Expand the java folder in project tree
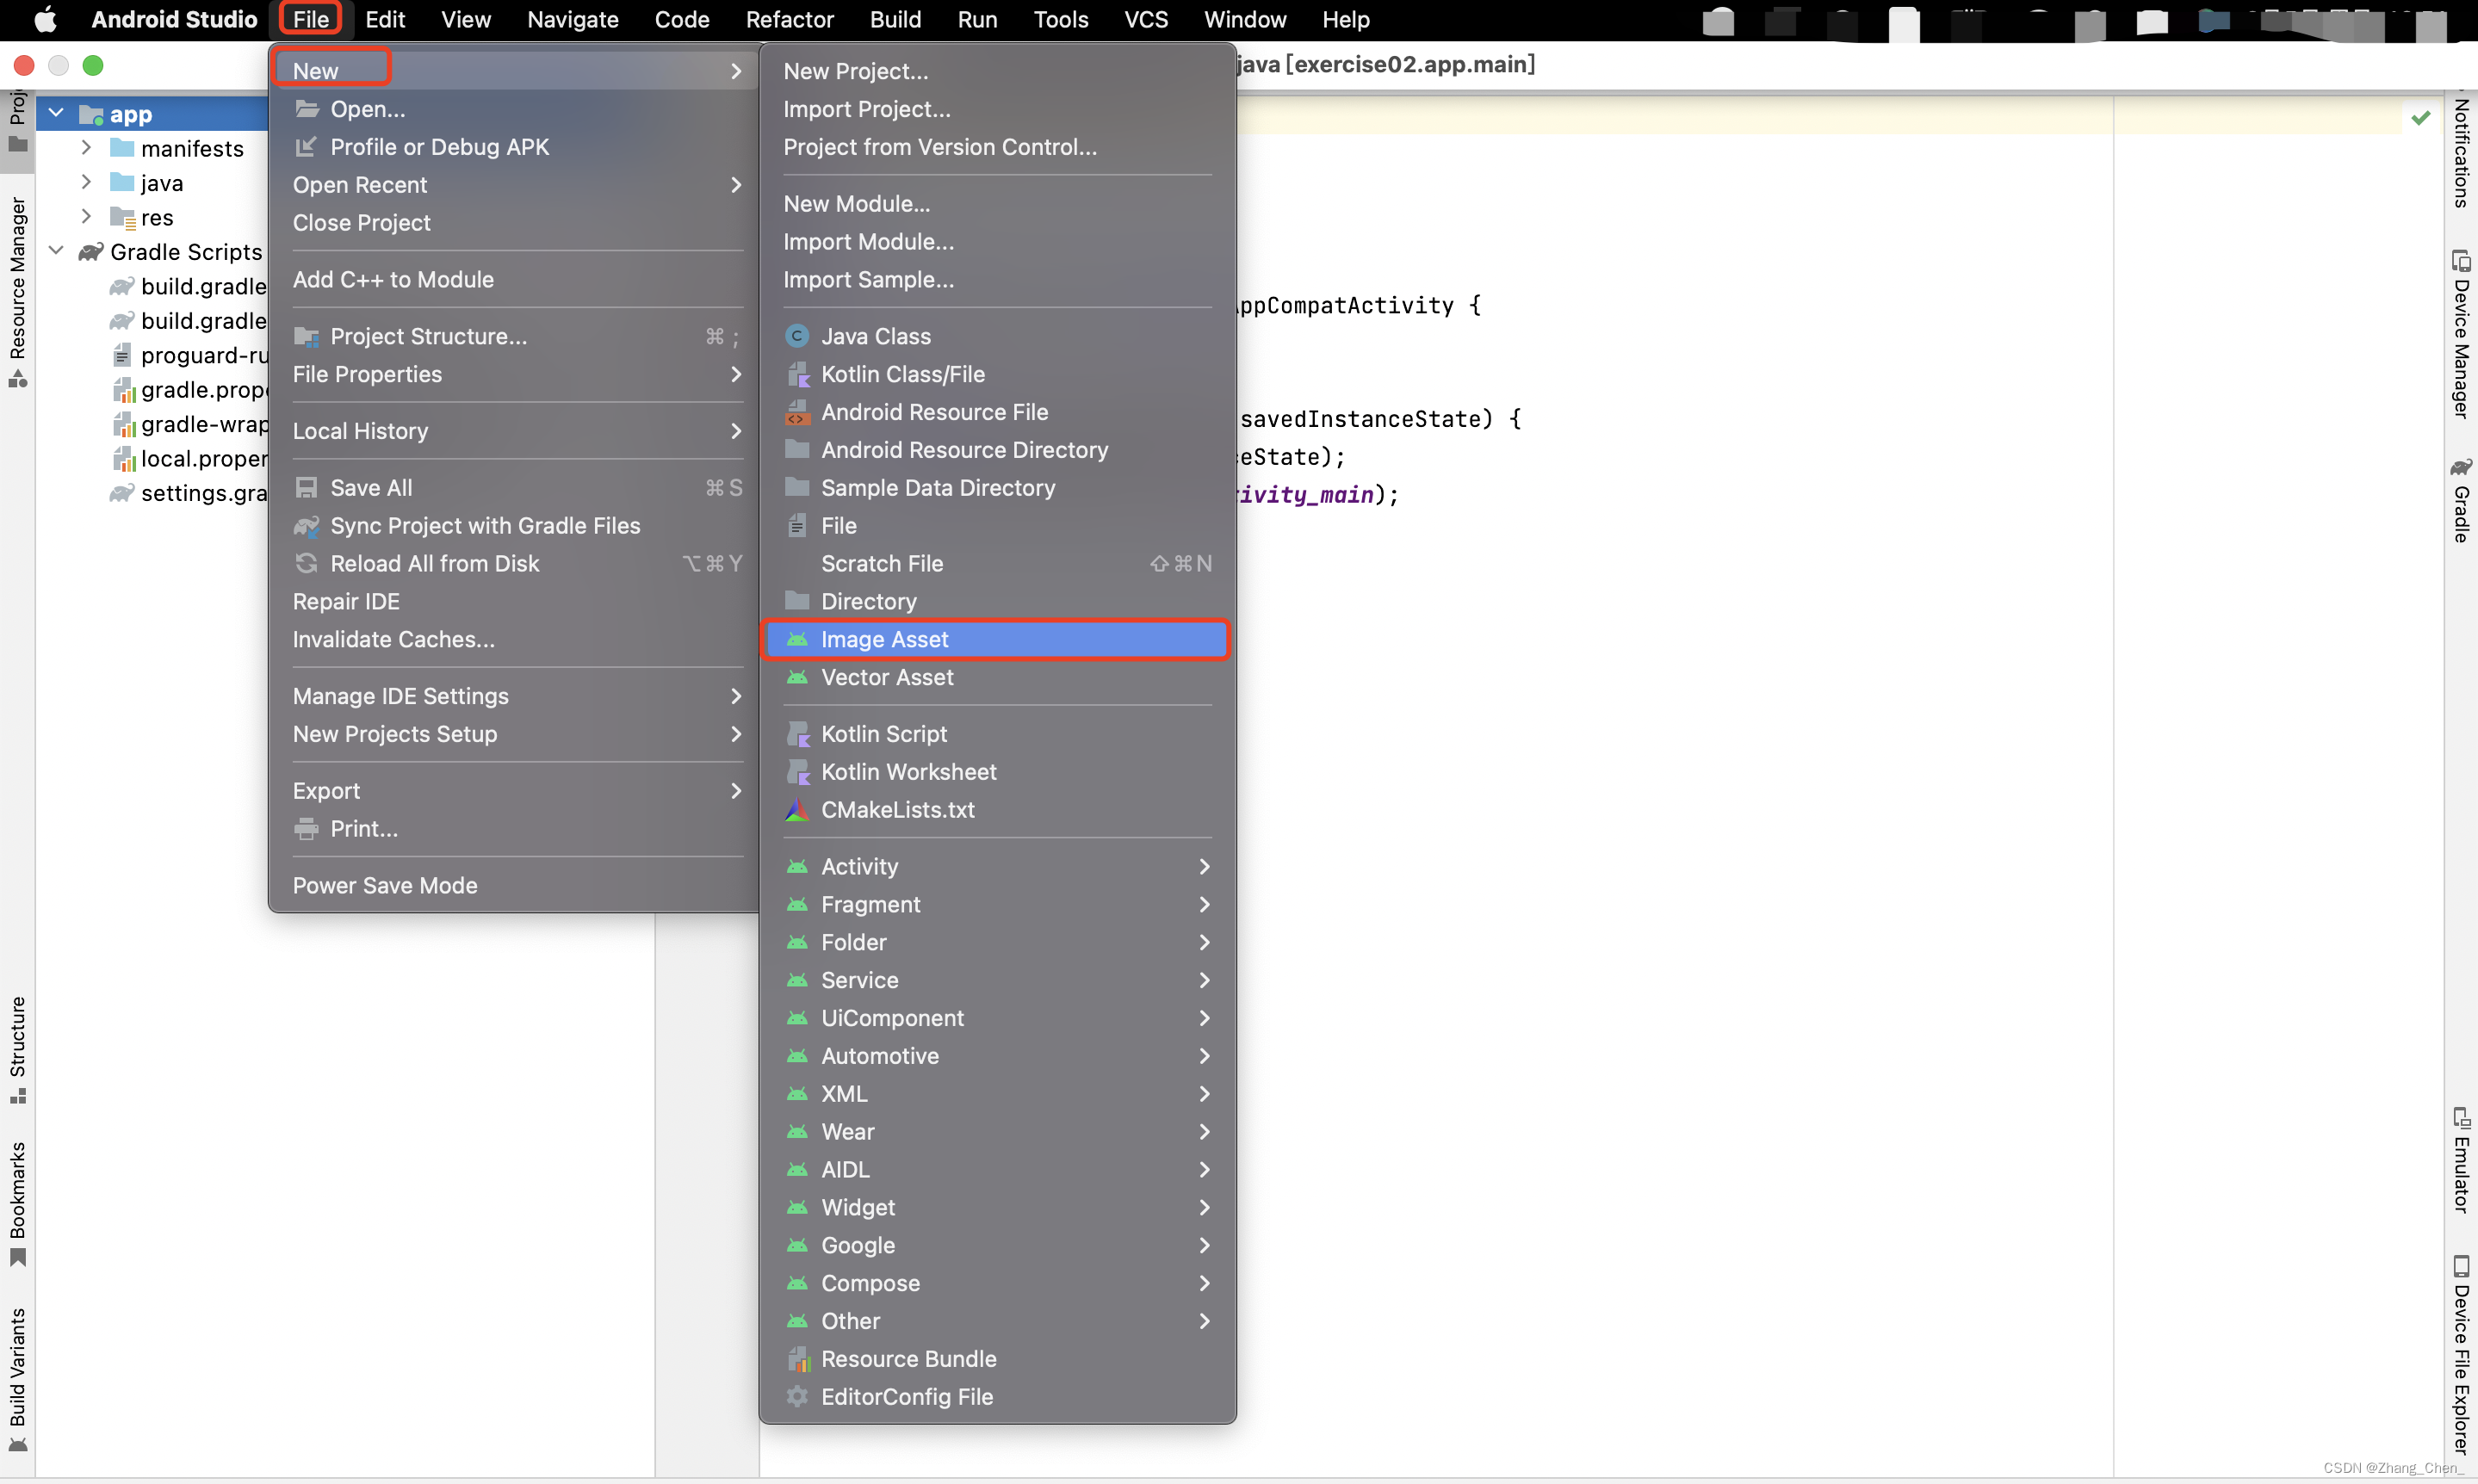This screenshot has width=2478, height=1484. [87, 183]
